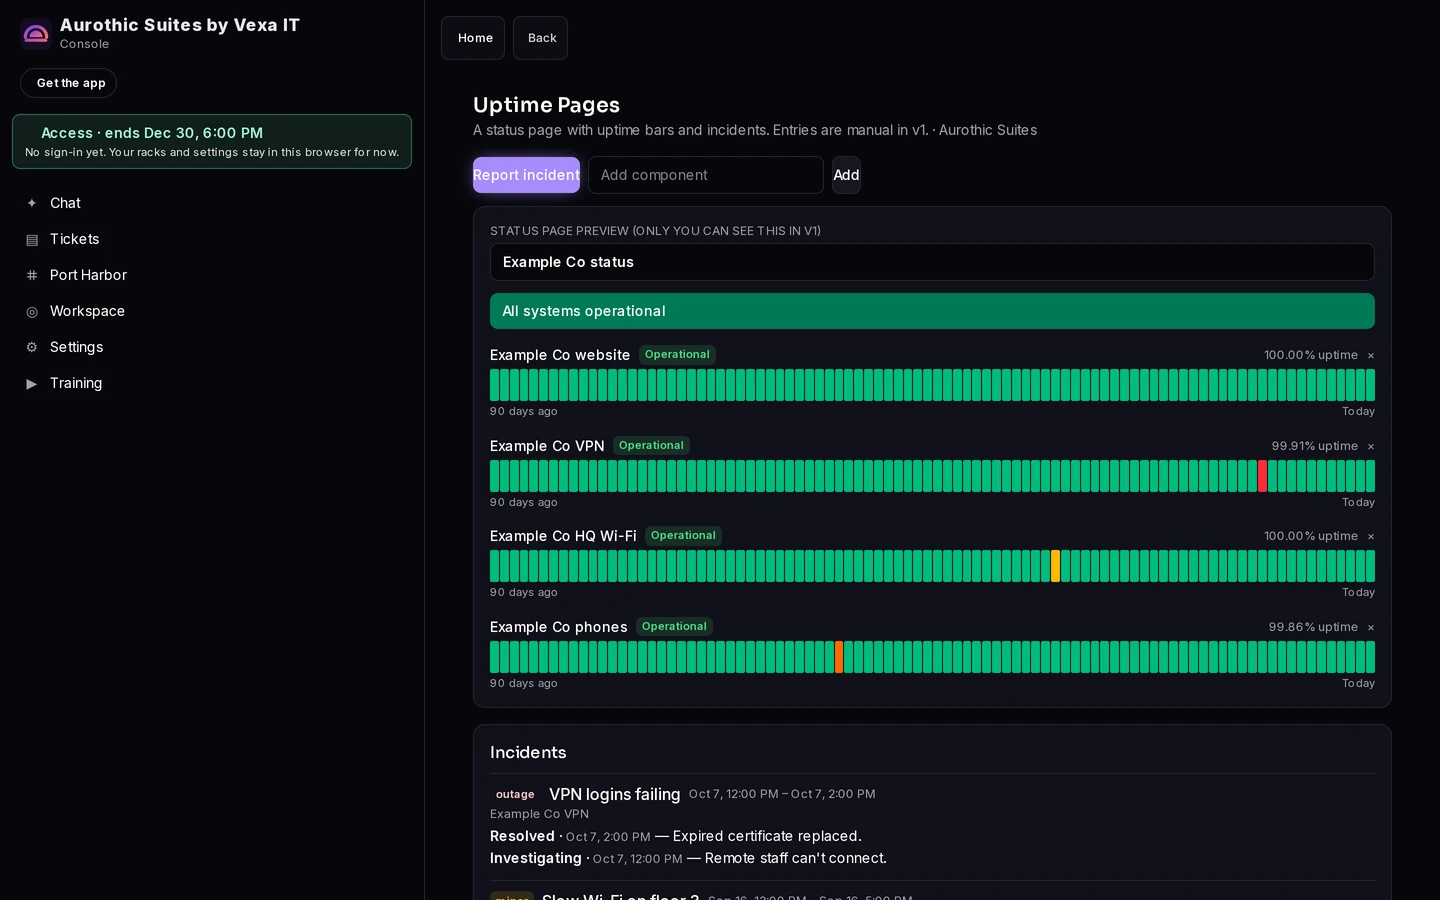Viewport: 1440px width, 900px height.
Task: Remove the Example Co phones component
Action: (1370, 627)
